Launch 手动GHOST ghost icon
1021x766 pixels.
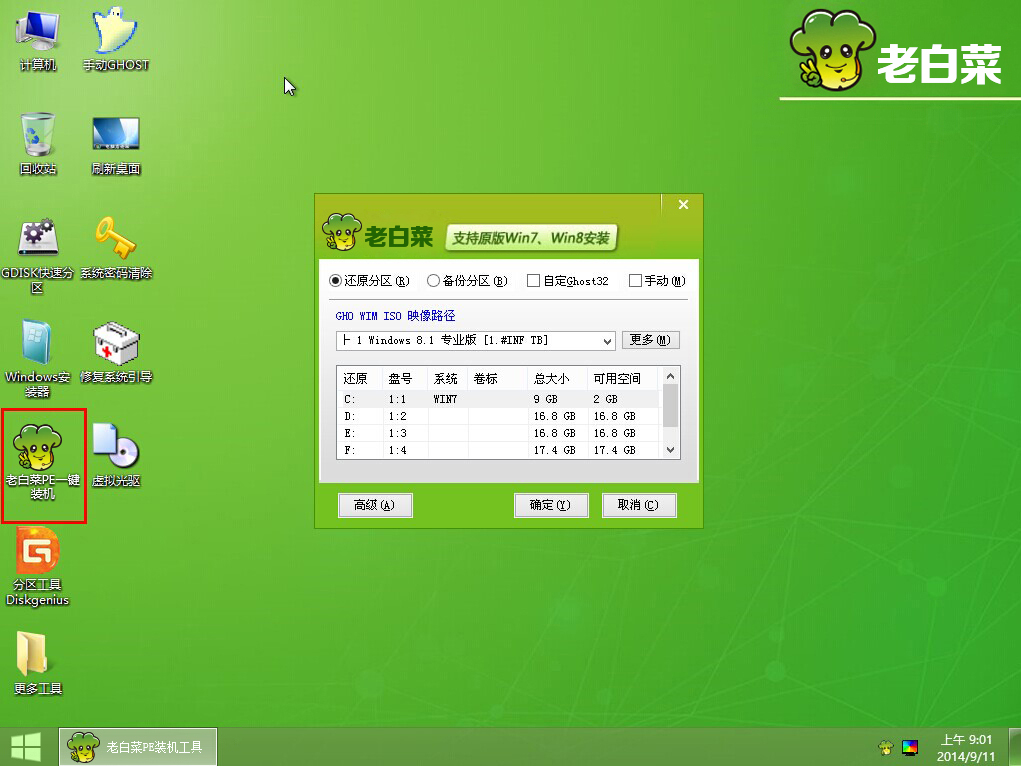click(x=116, y=40)
